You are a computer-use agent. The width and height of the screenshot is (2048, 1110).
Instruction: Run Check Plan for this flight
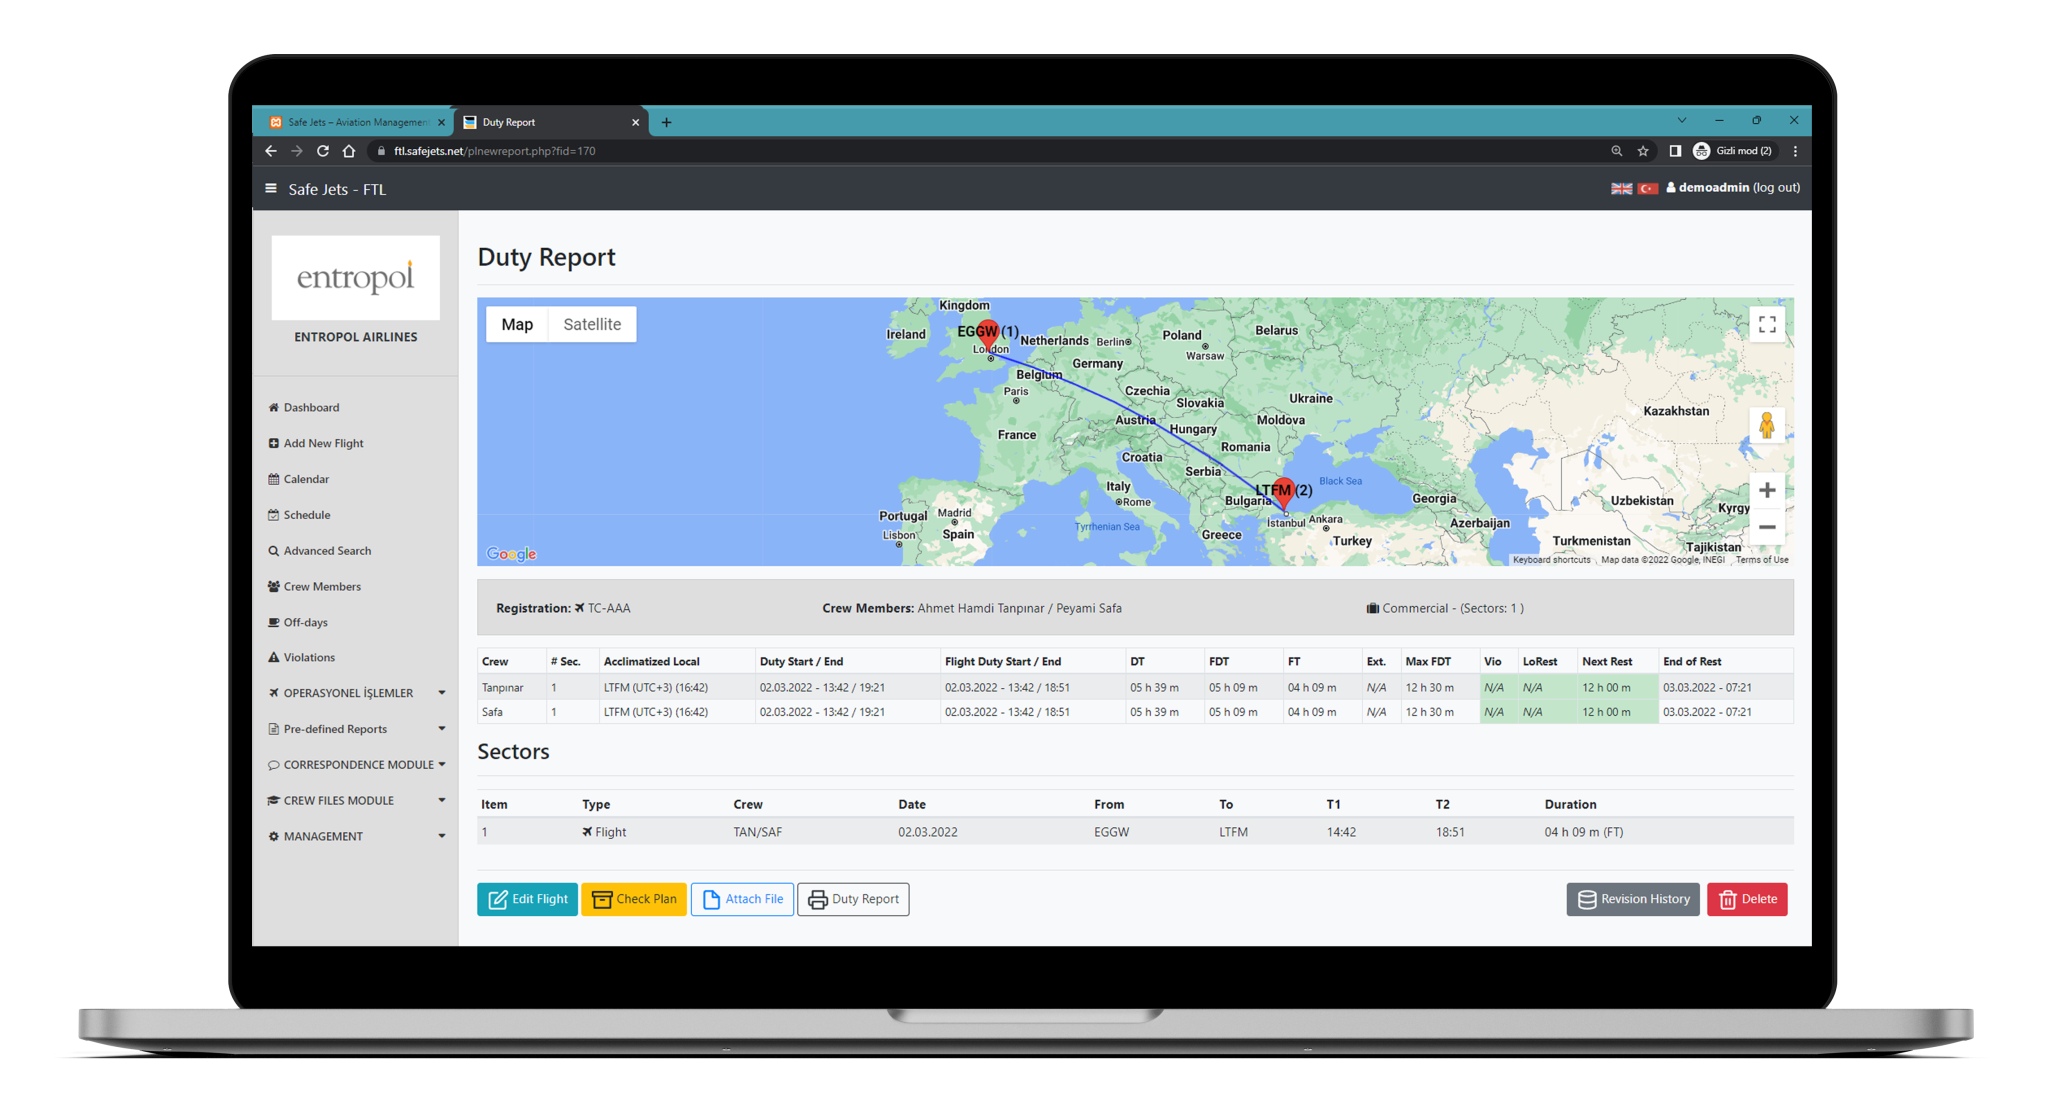tap(633, 899)
